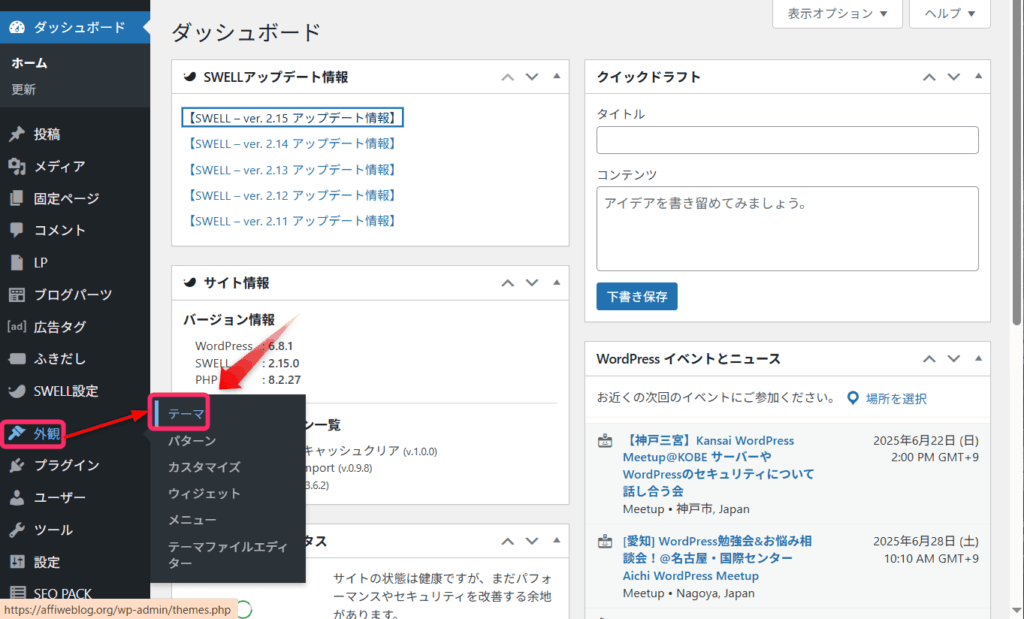The image size is (1024, 619).
Task: Click the plug icon beside プラグイン
Action: [x=17, y=466]
